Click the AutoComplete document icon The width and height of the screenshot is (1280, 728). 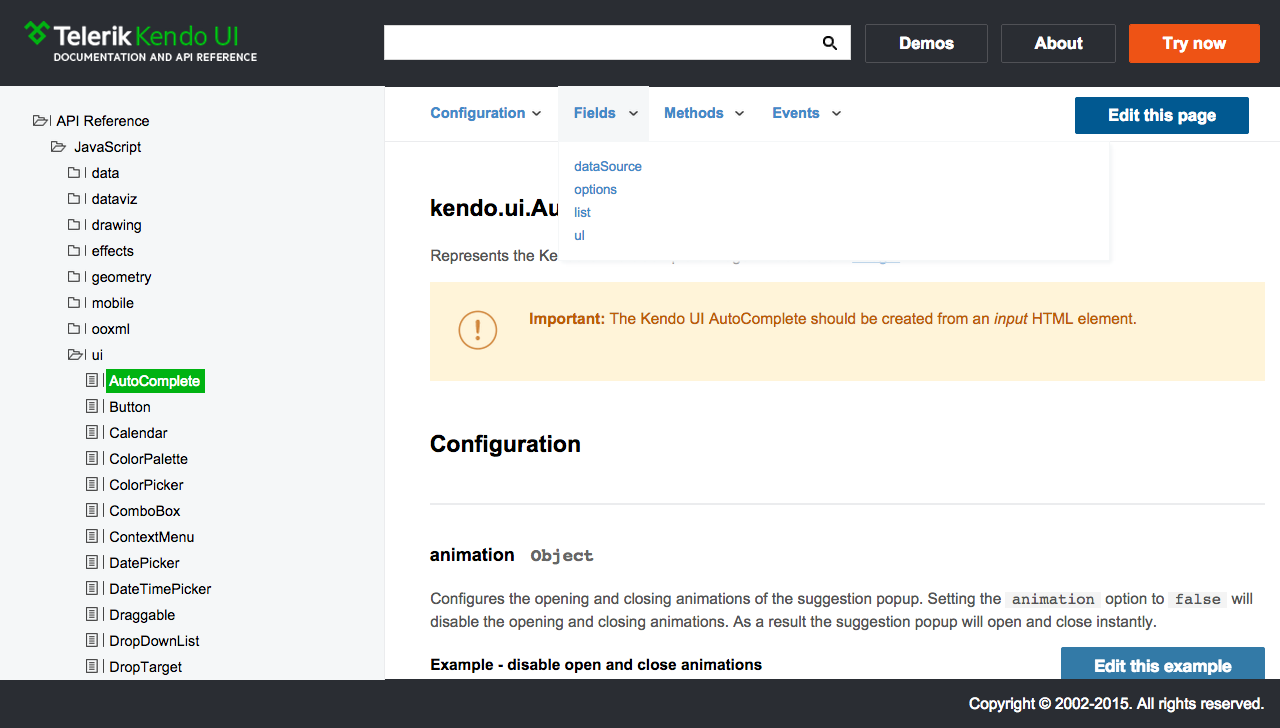click(x=92, y=381)
